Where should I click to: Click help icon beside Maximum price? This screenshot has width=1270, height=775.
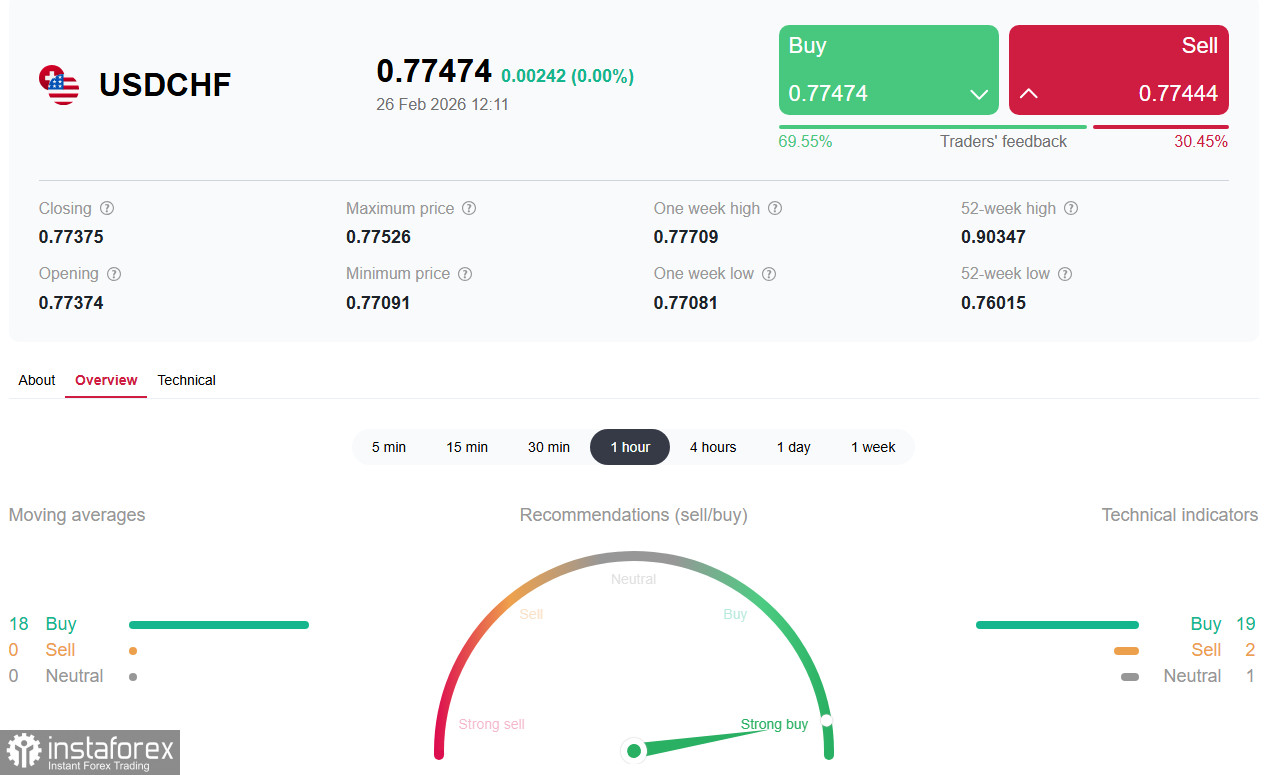coord(469,209)
